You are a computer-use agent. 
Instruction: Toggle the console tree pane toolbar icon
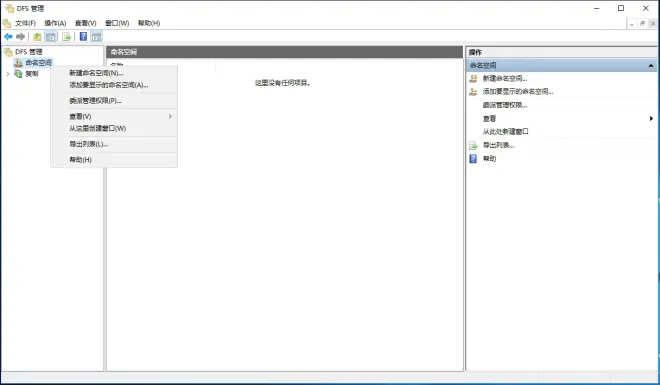(51, 37)
